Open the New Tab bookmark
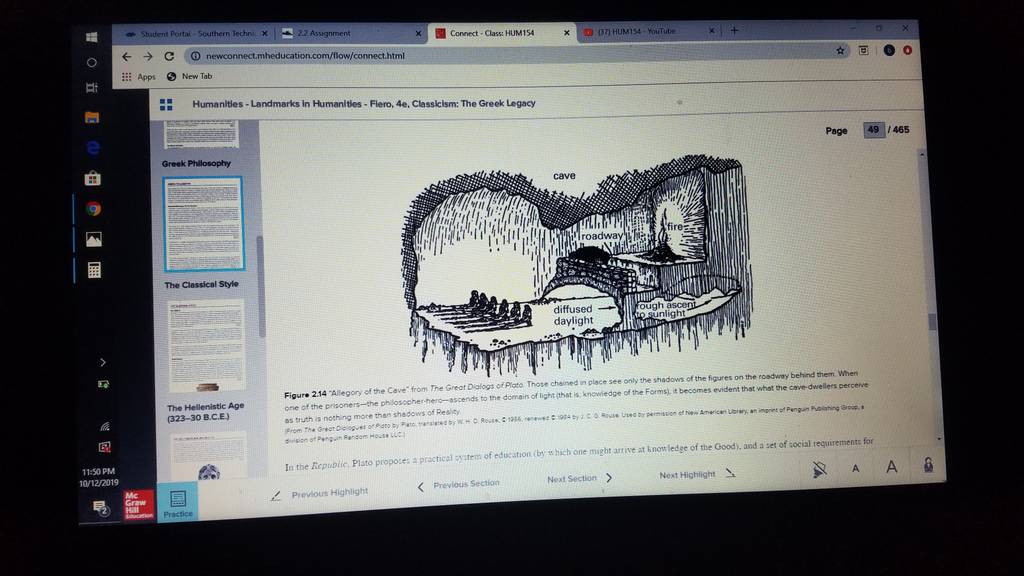Screen dimensions: 1024x576 (x=189, y=76)
